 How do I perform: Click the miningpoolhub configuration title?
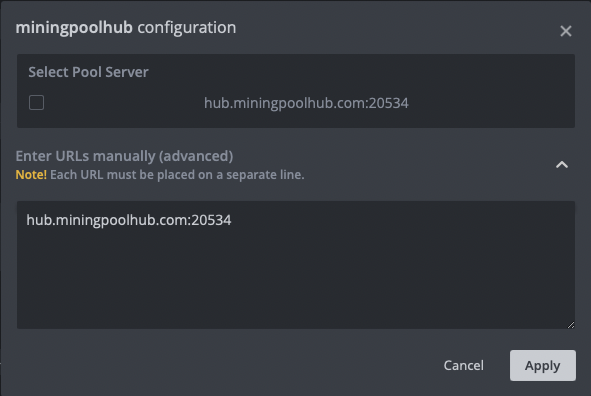(126, 28)
